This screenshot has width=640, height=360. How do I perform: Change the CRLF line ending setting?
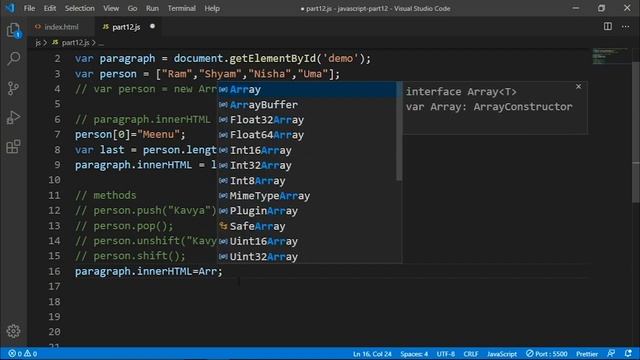(471, 353)
